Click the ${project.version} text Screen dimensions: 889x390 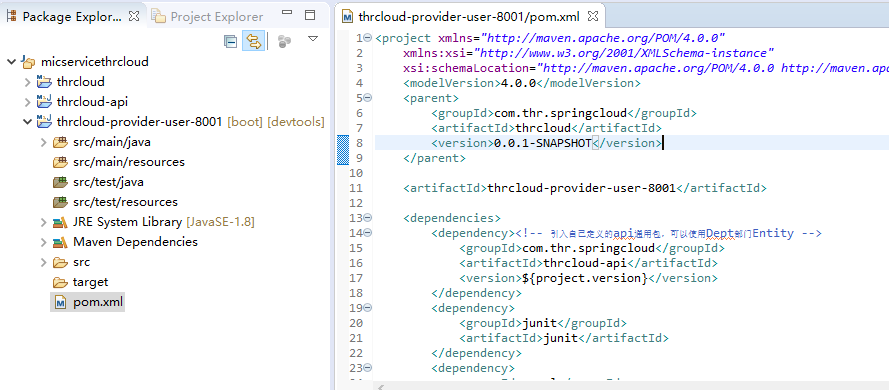[585, 278]
